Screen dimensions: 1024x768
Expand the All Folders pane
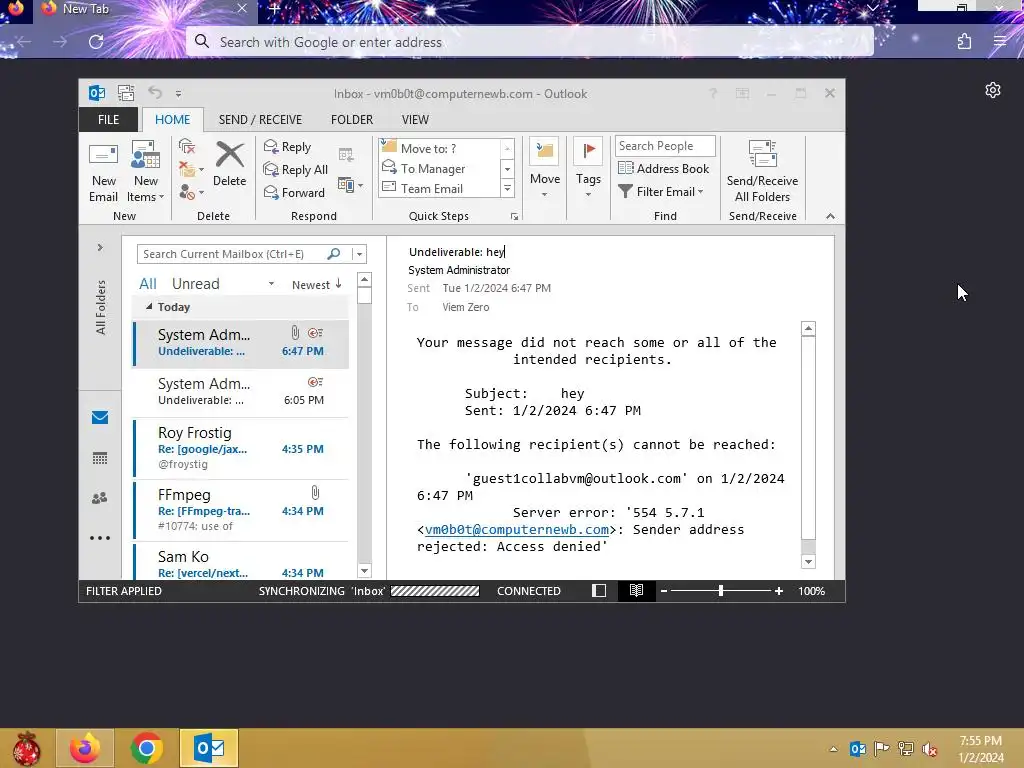pyautogui.click(x=100, y=248)
